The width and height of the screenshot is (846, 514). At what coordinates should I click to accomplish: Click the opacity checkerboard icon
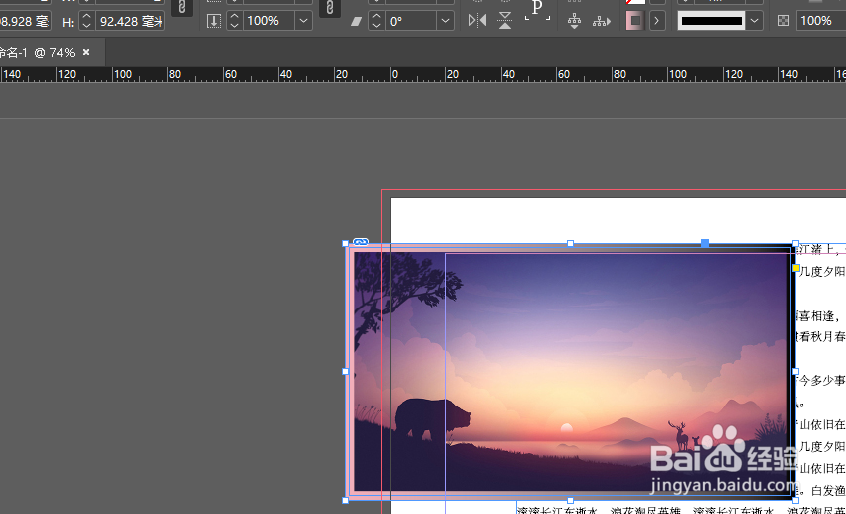coord(783,21)
